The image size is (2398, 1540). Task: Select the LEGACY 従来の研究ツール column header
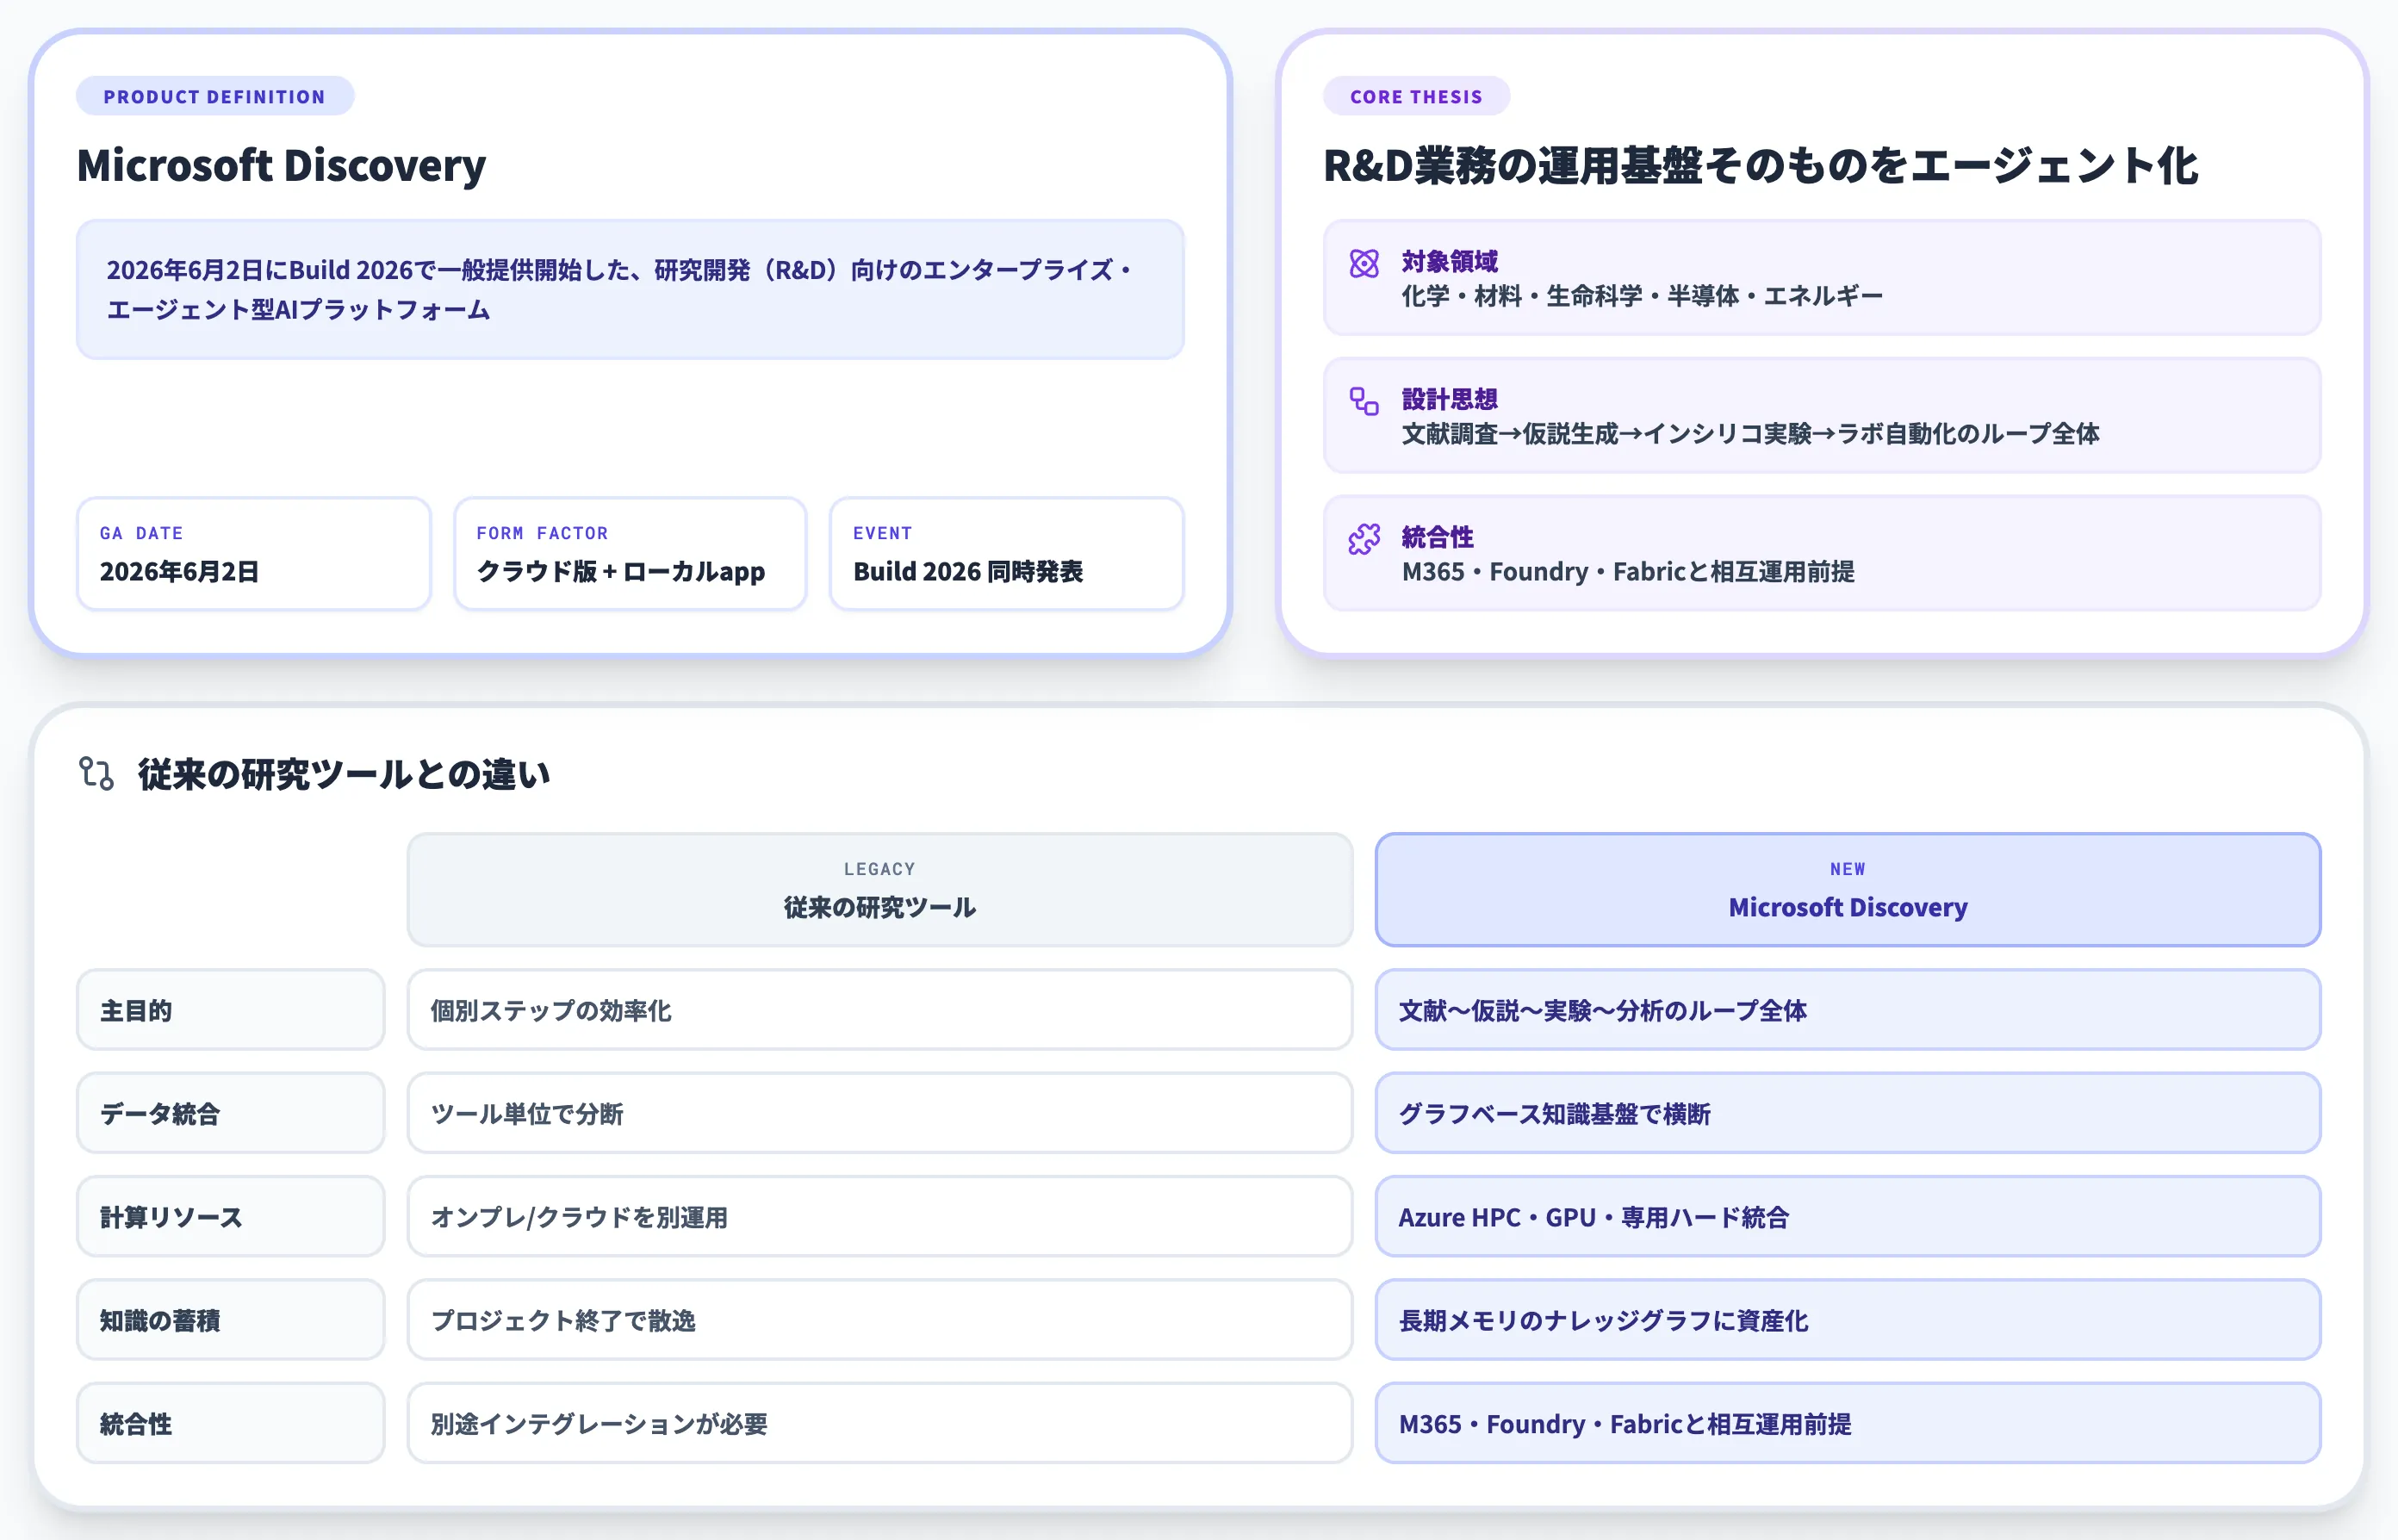(x=880, y=890)
